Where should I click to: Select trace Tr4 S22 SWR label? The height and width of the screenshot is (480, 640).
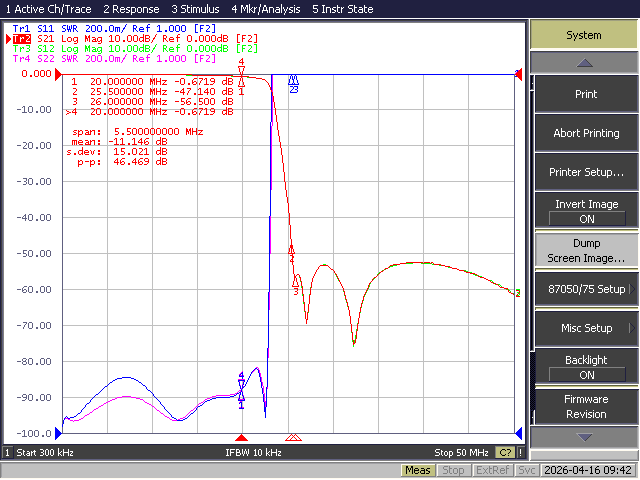tap(114, 58)
